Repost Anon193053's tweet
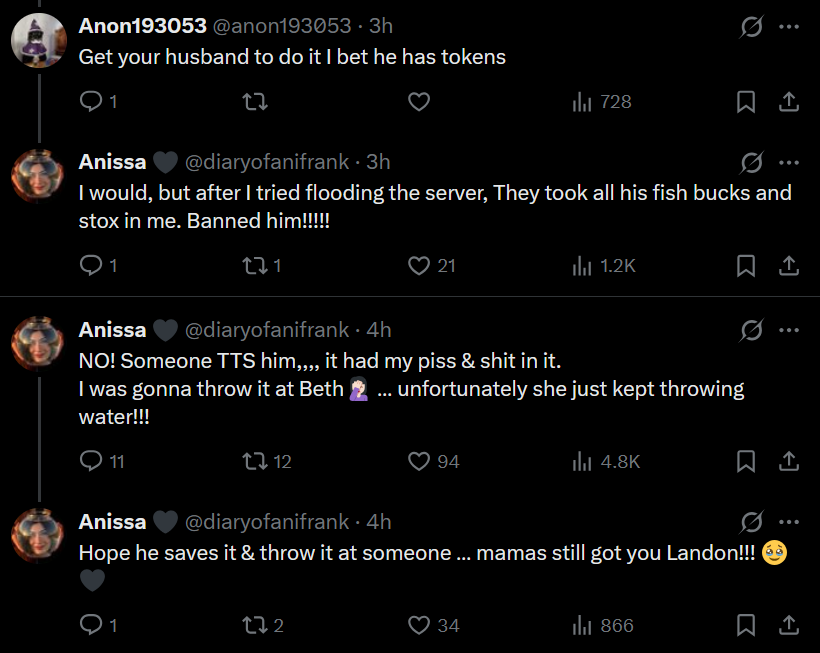Viewport: 820px width, 653px height. (x=256, y=101)
